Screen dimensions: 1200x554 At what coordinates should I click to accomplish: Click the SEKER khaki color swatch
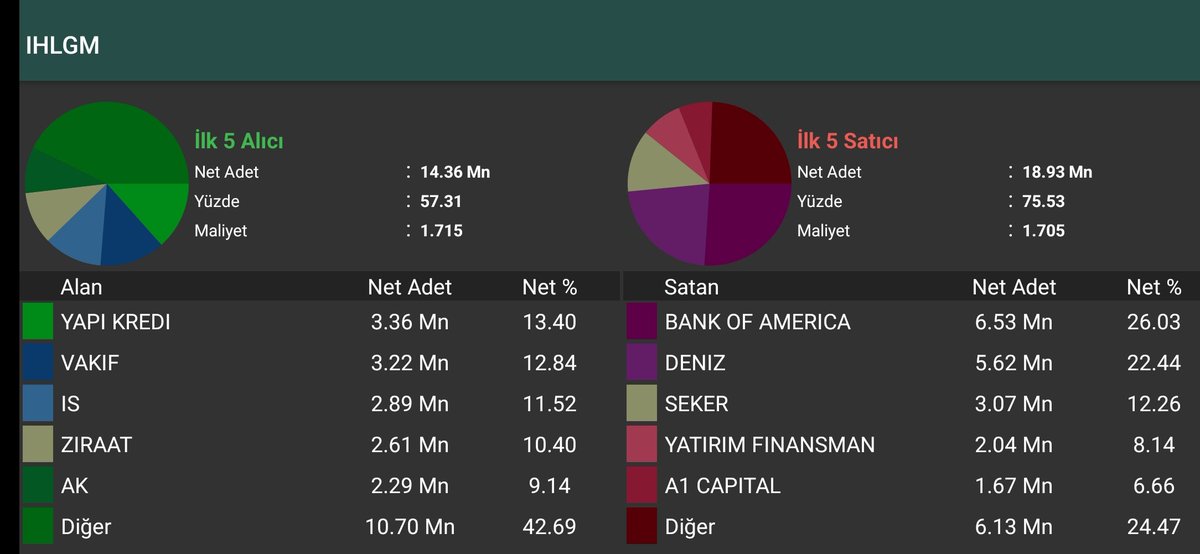(x=641, y=404)
